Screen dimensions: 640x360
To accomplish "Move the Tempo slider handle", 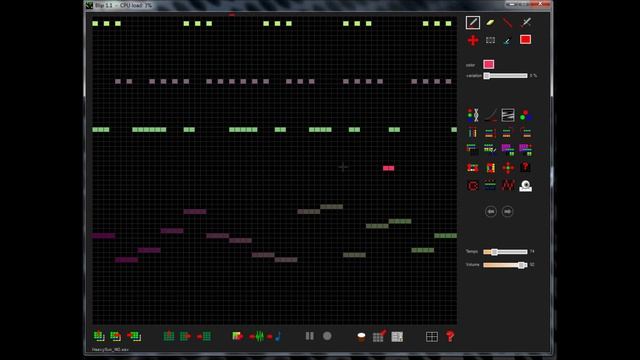I will [494, 252].
